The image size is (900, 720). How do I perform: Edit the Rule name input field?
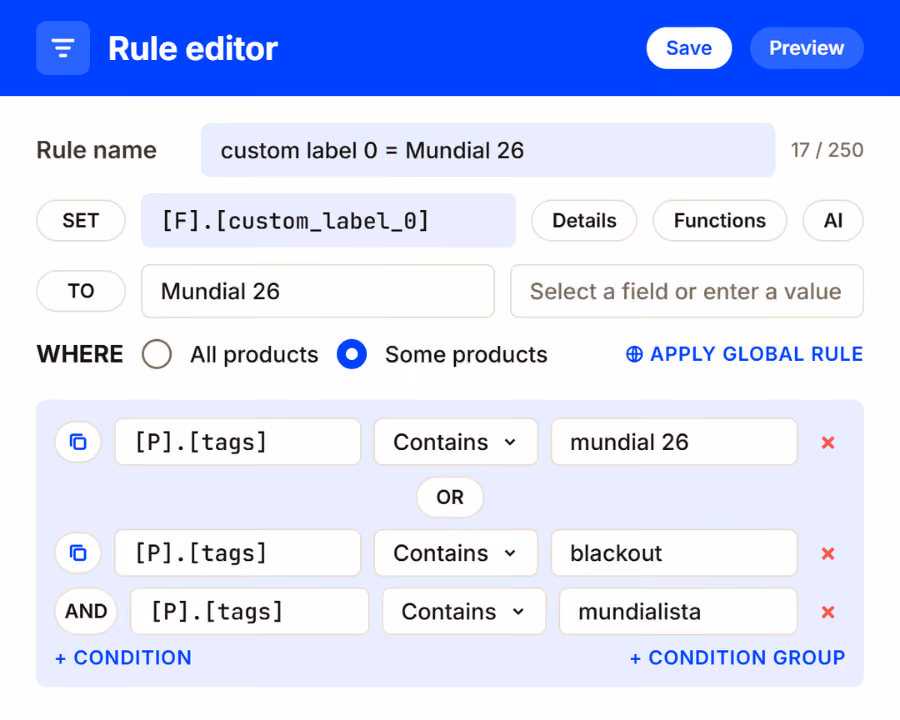(488, 150)
